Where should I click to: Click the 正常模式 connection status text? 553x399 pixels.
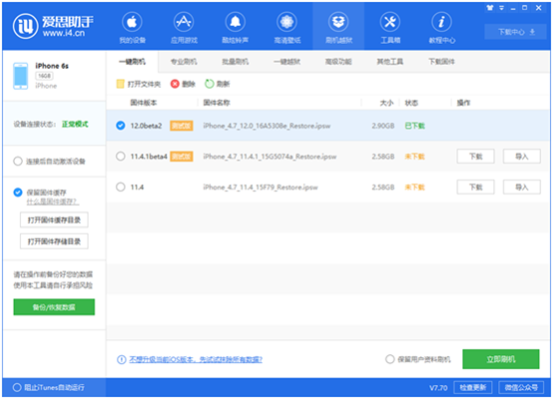pos(75,124)
